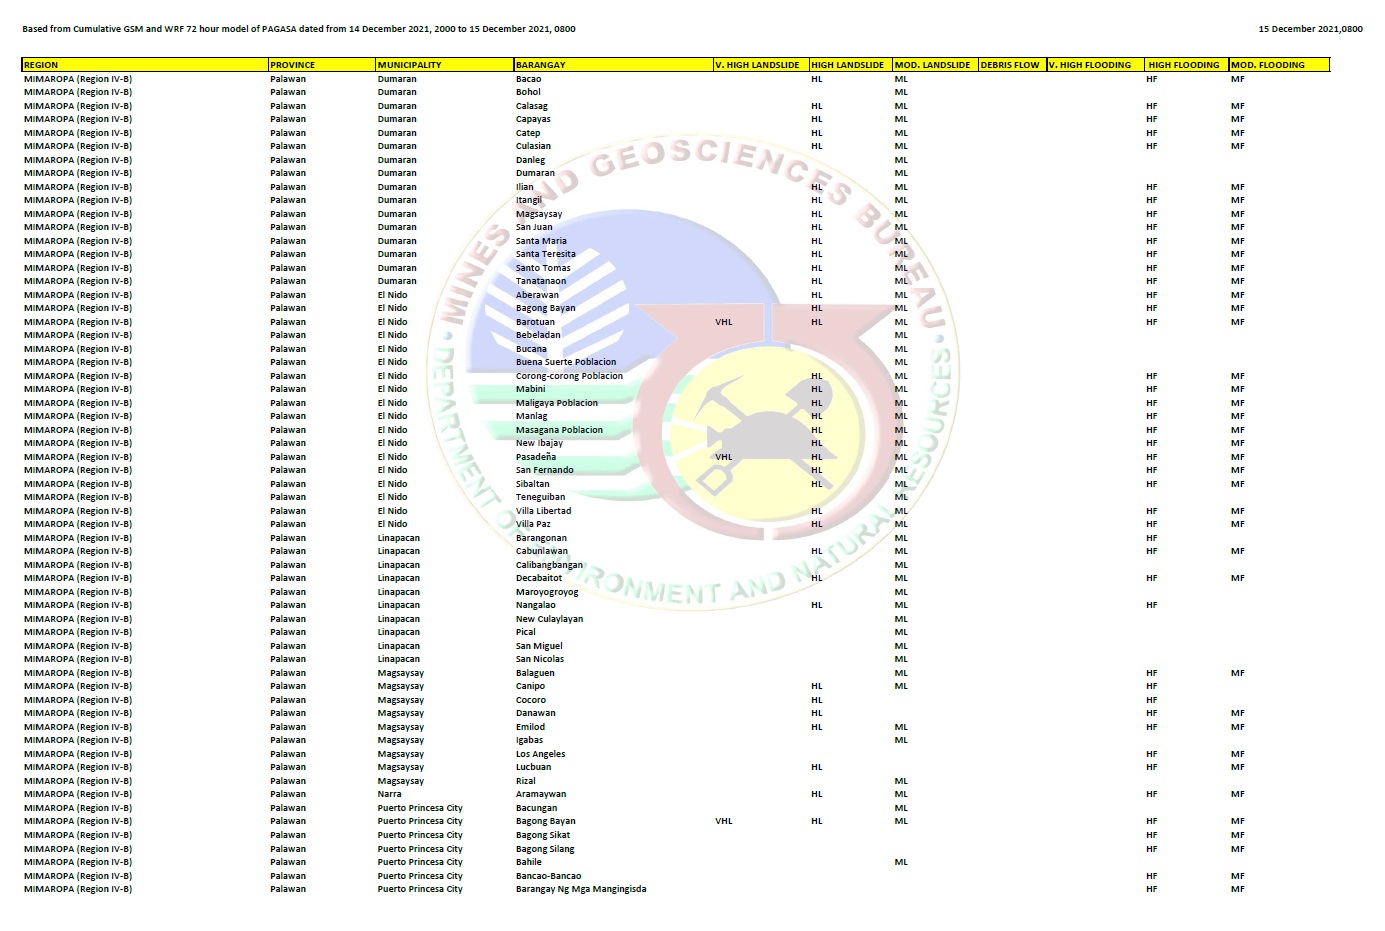The height and width of the screenshot is (931, 1385).
Task: Click barangay name 'Calibangbangan'
Action: tap(549, 564)
